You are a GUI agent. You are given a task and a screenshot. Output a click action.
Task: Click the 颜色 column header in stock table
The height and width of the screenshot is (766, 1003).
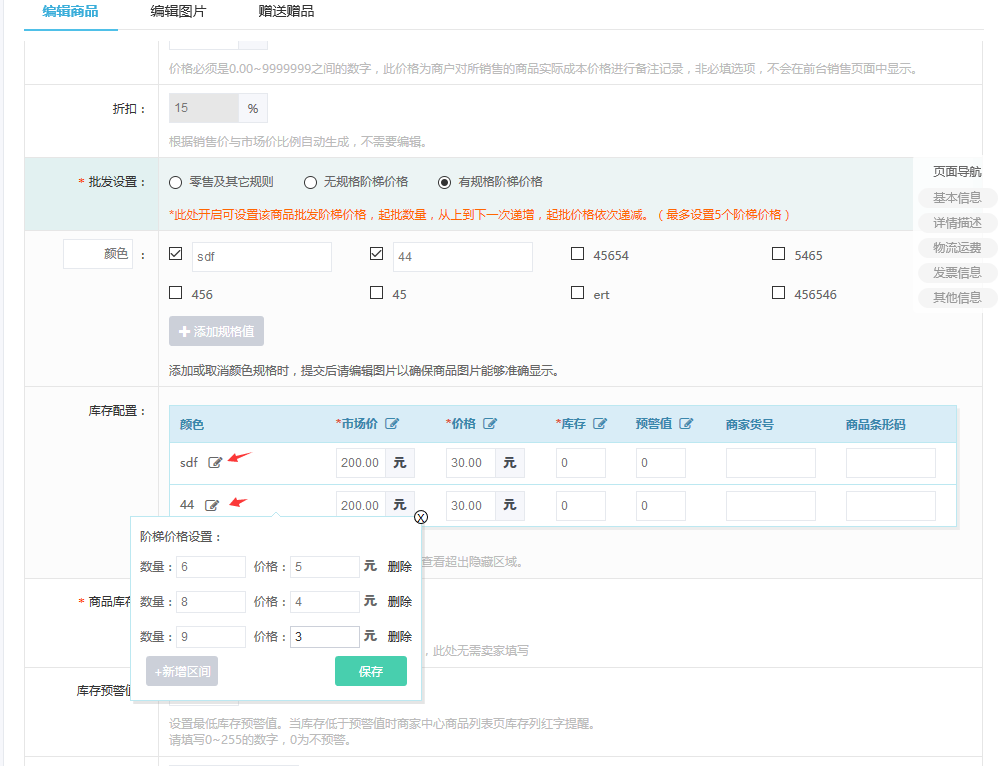pyautogui.click(x=192, y=424)
